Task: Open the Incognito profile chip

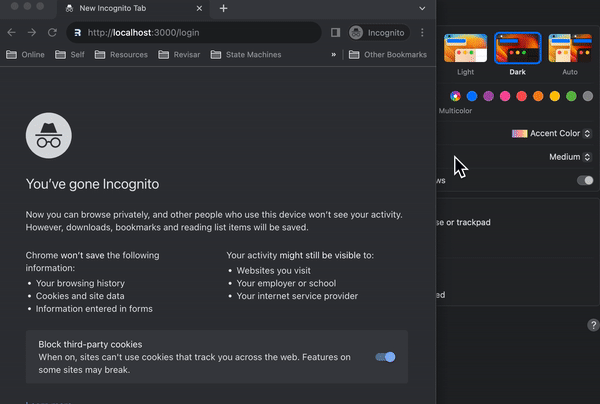Action: point(378,33)
